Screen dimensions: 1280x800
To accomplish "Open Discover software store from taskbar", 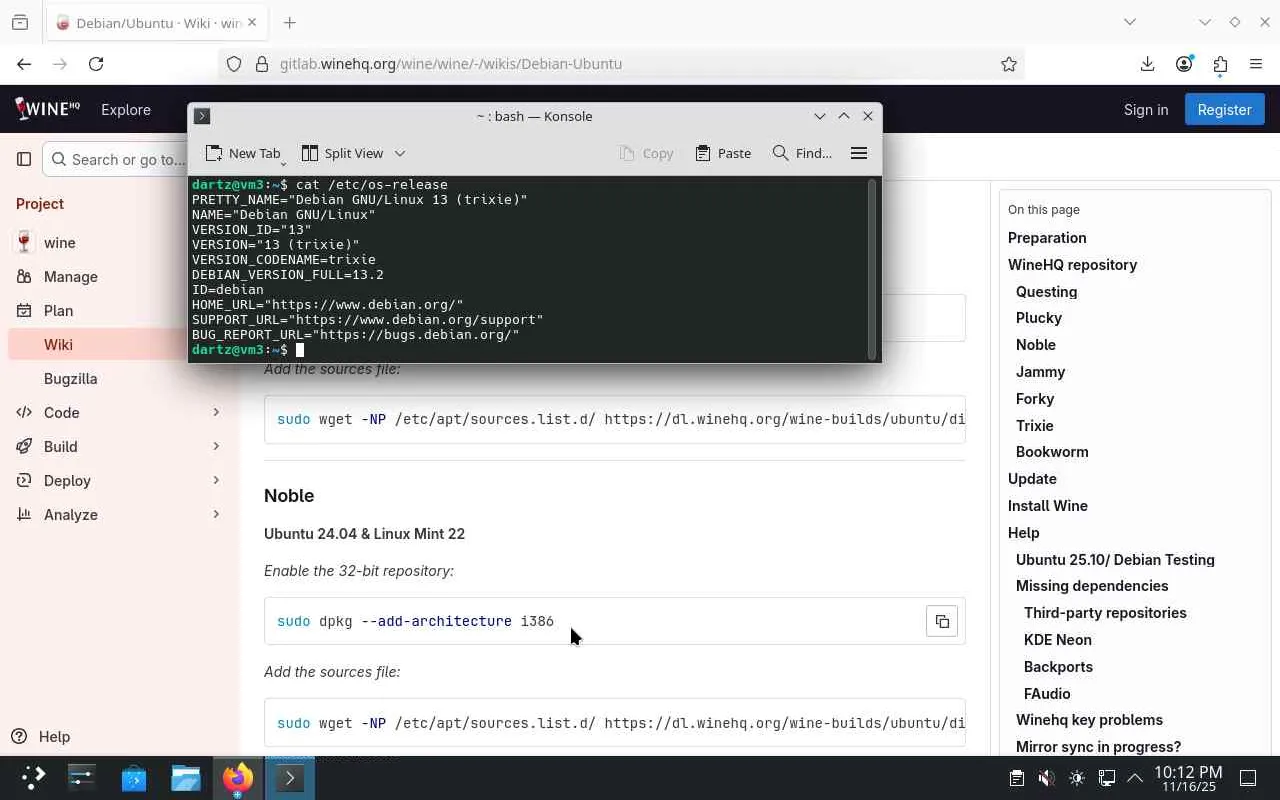I will coord(134,778).
